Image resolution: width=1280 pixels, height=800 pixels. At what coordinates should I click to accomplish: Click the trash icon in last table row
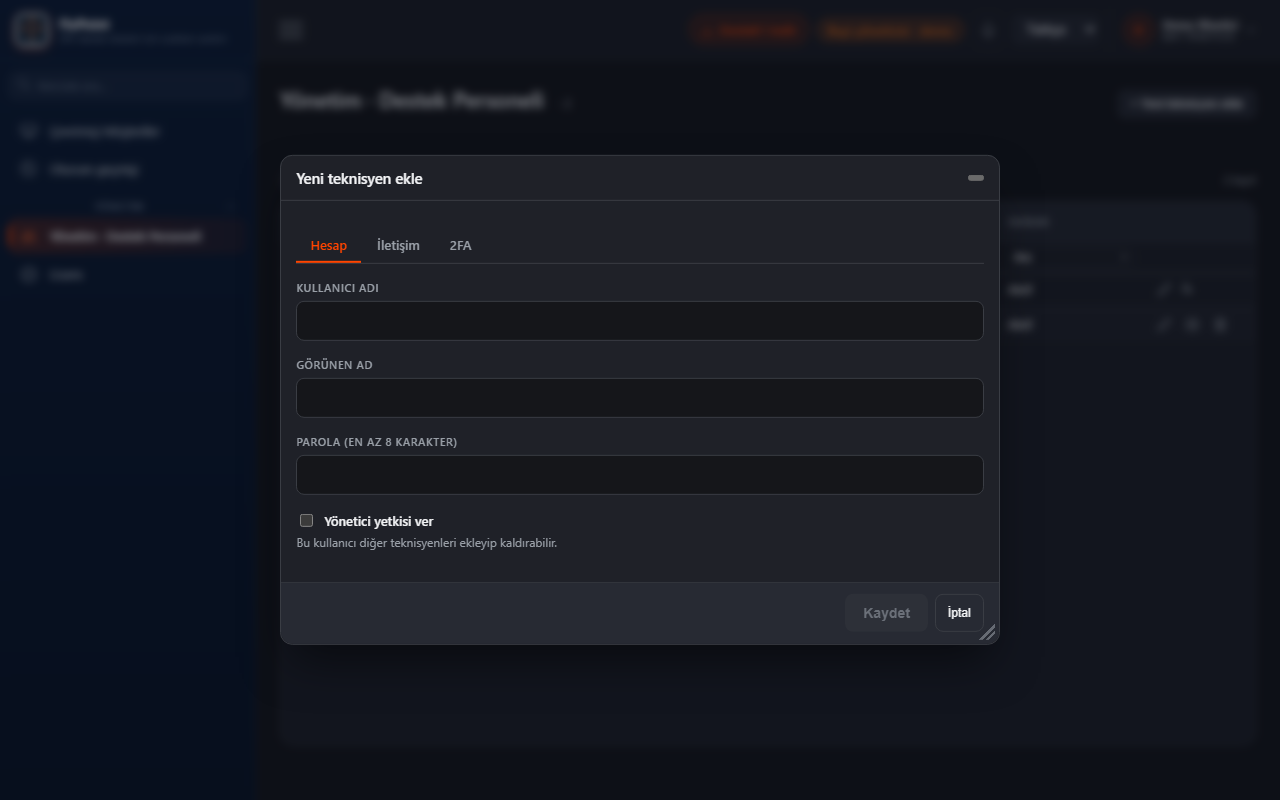[1220, 325]
